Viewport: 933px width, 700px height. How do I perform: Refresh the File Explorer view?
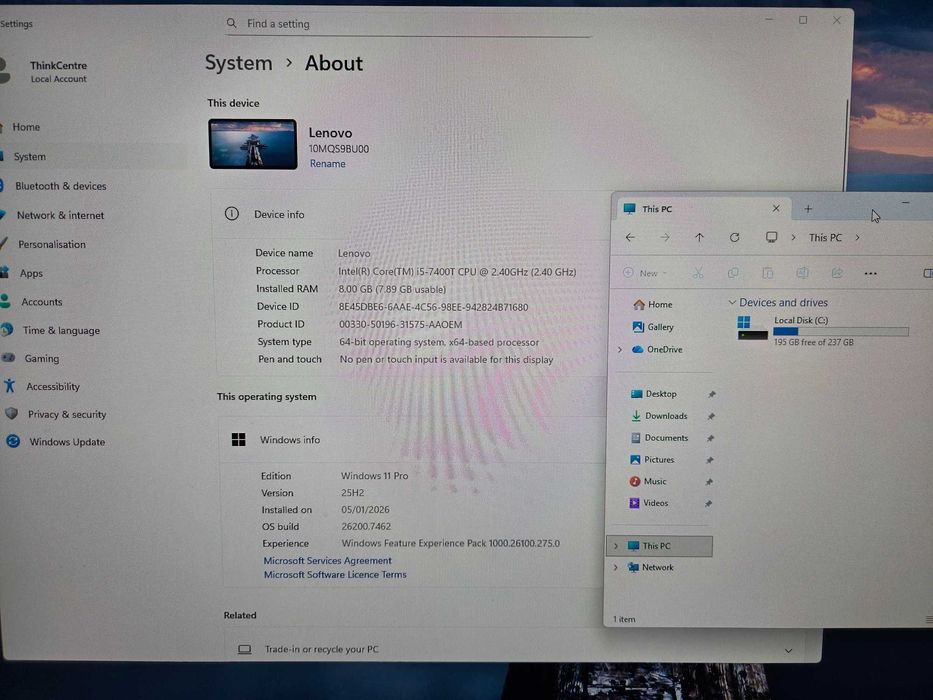[735, 238]
